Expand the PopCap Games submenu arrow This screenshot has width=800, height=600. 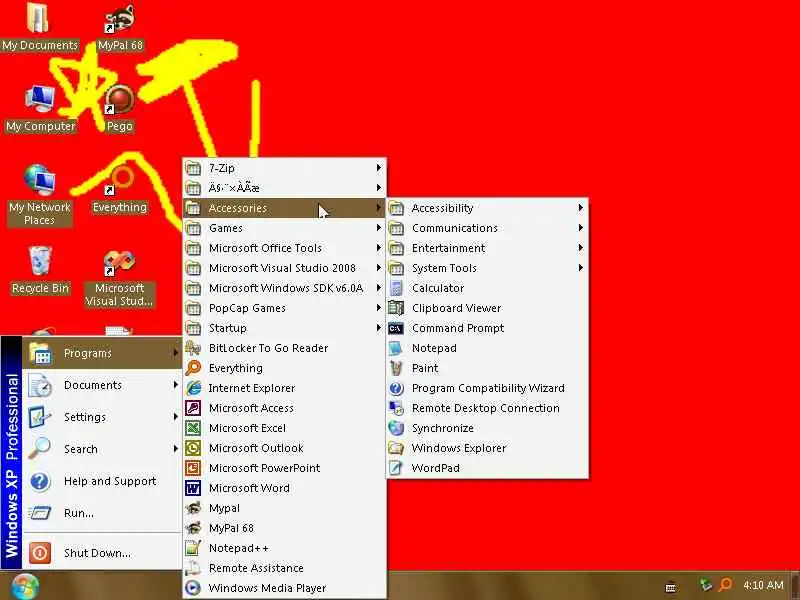(x=379, y=308)
